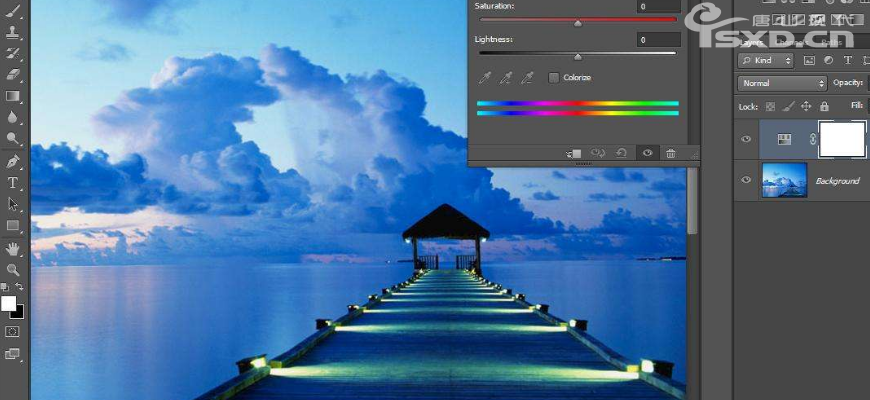
Task: Click the trash icon in Properties panel
Action: coord(671,153)
